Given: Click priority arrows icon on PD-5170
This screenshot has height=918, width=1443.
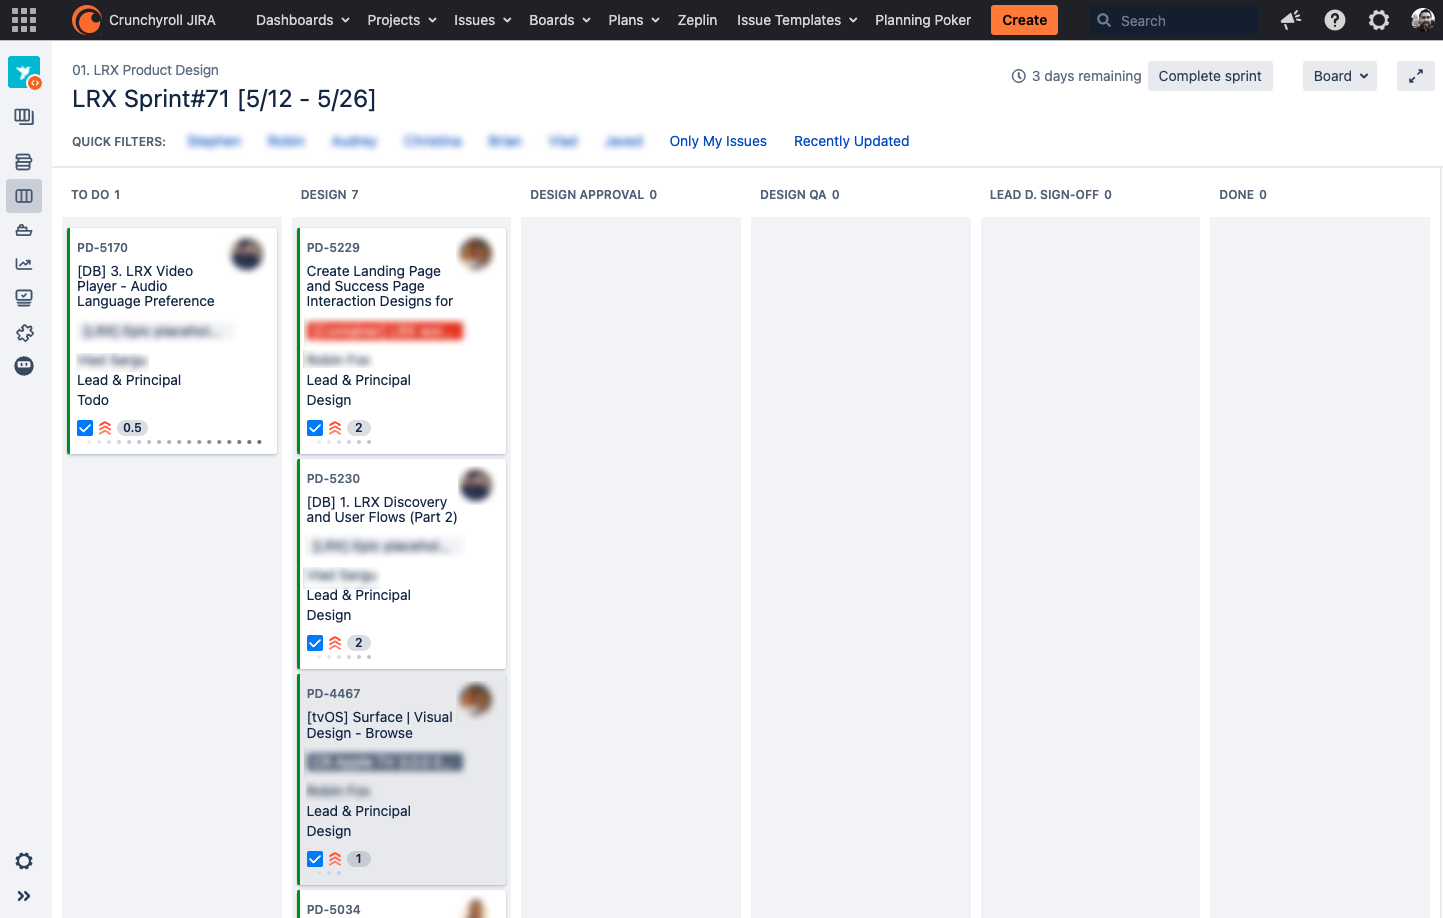Looking at the screenshot, I should [x=105, y=428].
